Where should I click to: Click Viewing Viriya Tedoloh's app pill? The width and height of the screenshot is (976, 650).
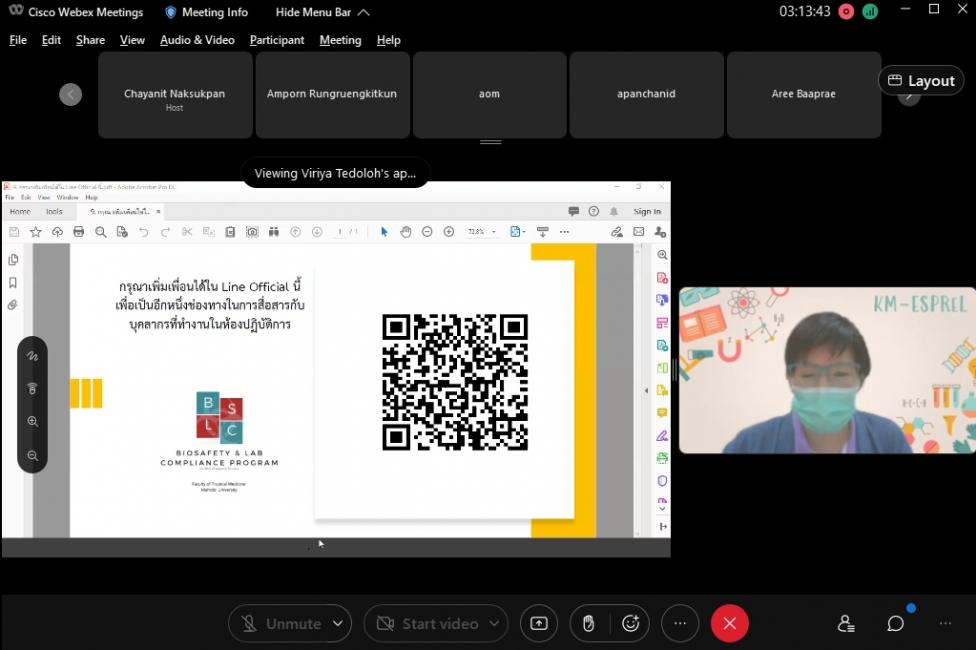335,173
